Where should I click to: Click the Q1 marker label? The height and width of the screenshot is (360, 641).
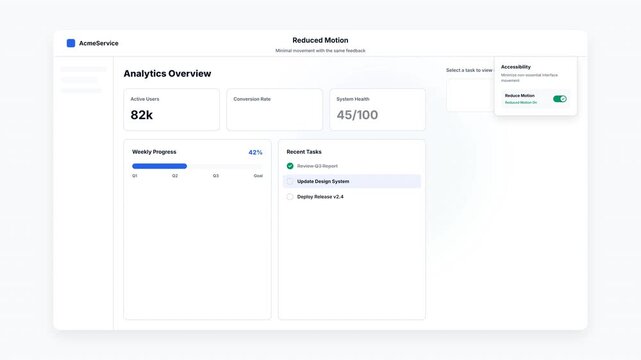tap(134, 176)
